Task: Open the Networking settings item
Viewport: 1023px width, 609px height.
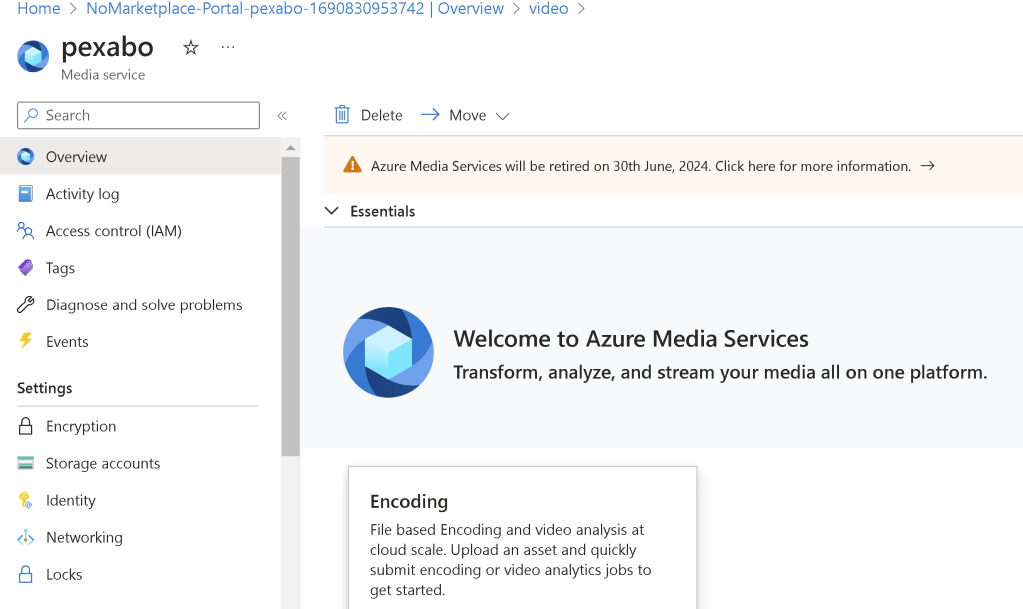Action: [140, 537]
